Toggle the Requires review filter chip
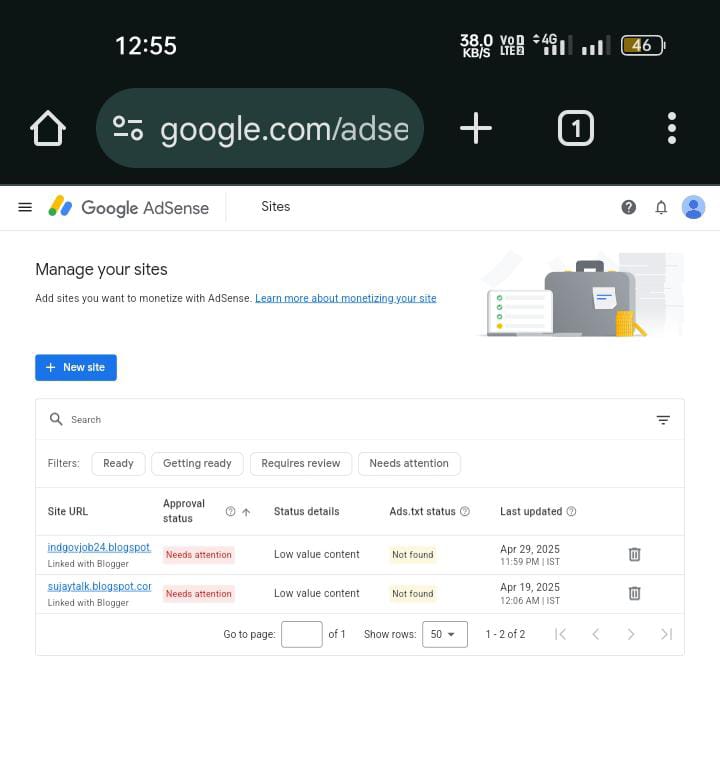This screenshot has width=720, height=761. (301, 463)
